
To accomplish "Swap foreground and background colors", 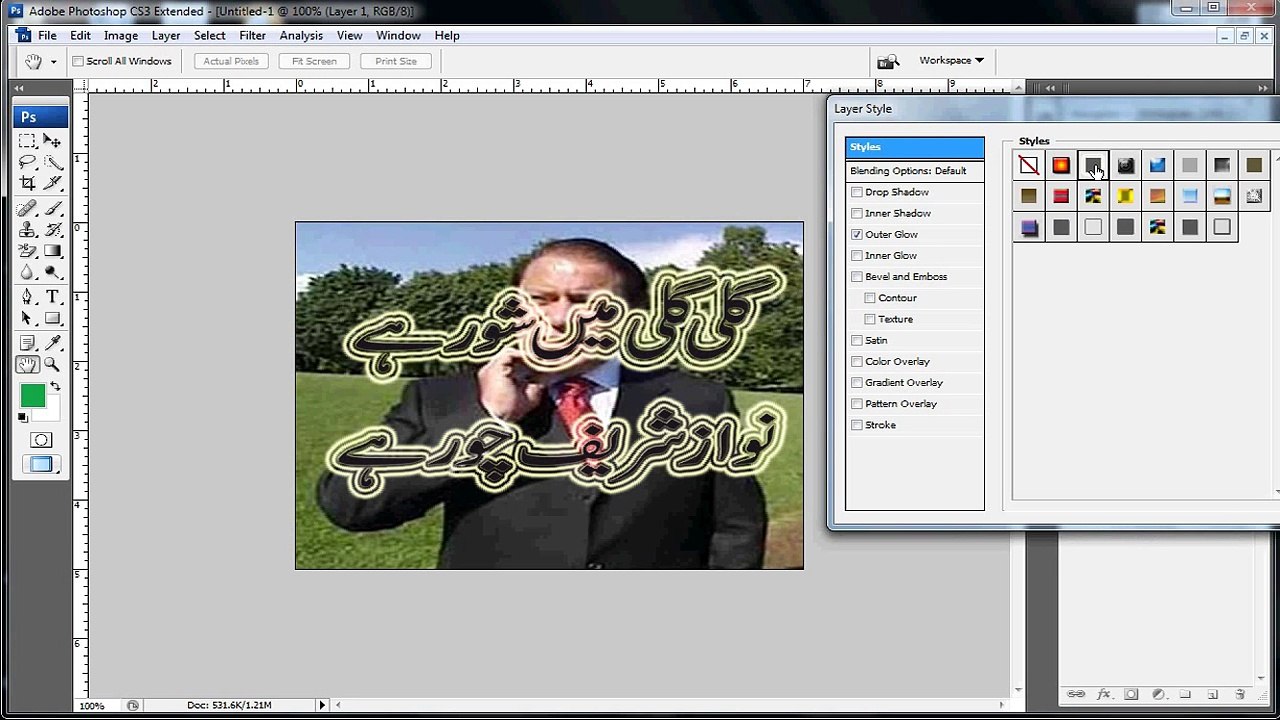I will [x=55, y=387].
